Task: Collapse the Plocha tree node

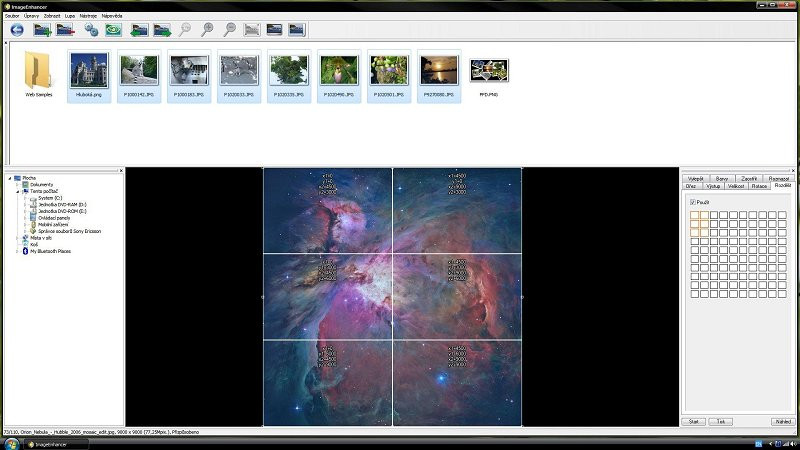Action: (x=9, y=178)
